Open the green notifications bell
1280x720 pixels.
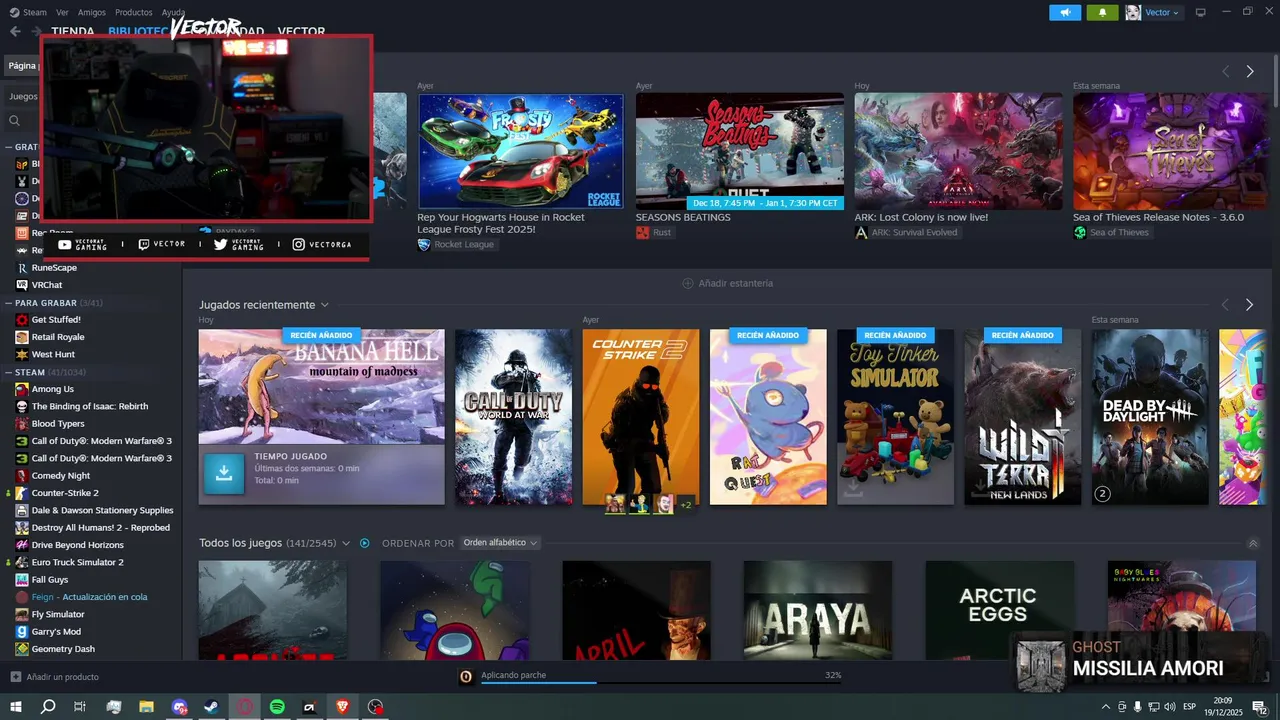1102,12
